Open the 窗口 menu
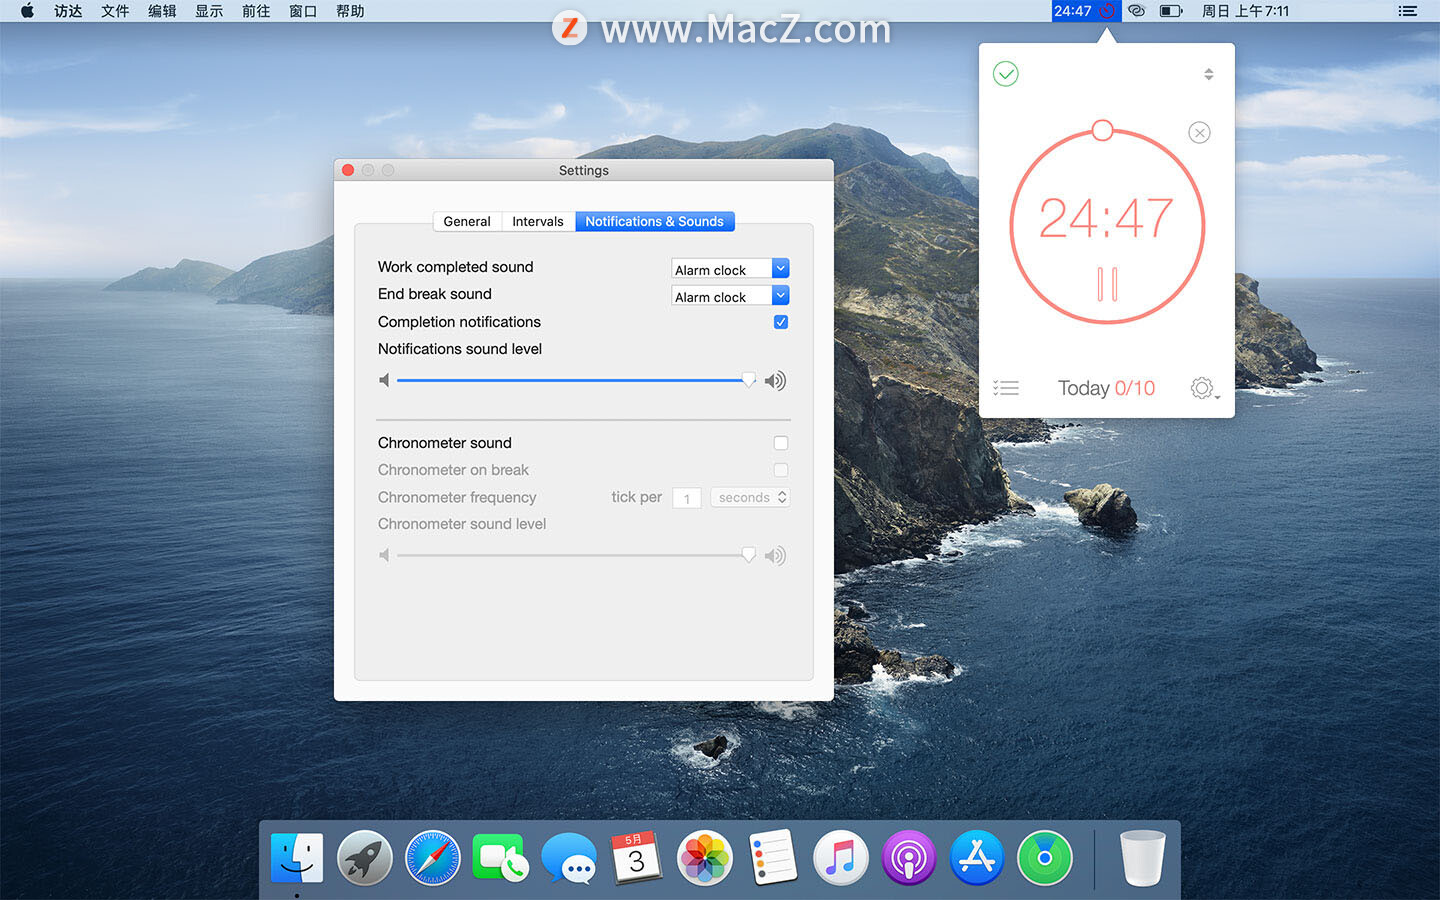 tap(303, 11)
